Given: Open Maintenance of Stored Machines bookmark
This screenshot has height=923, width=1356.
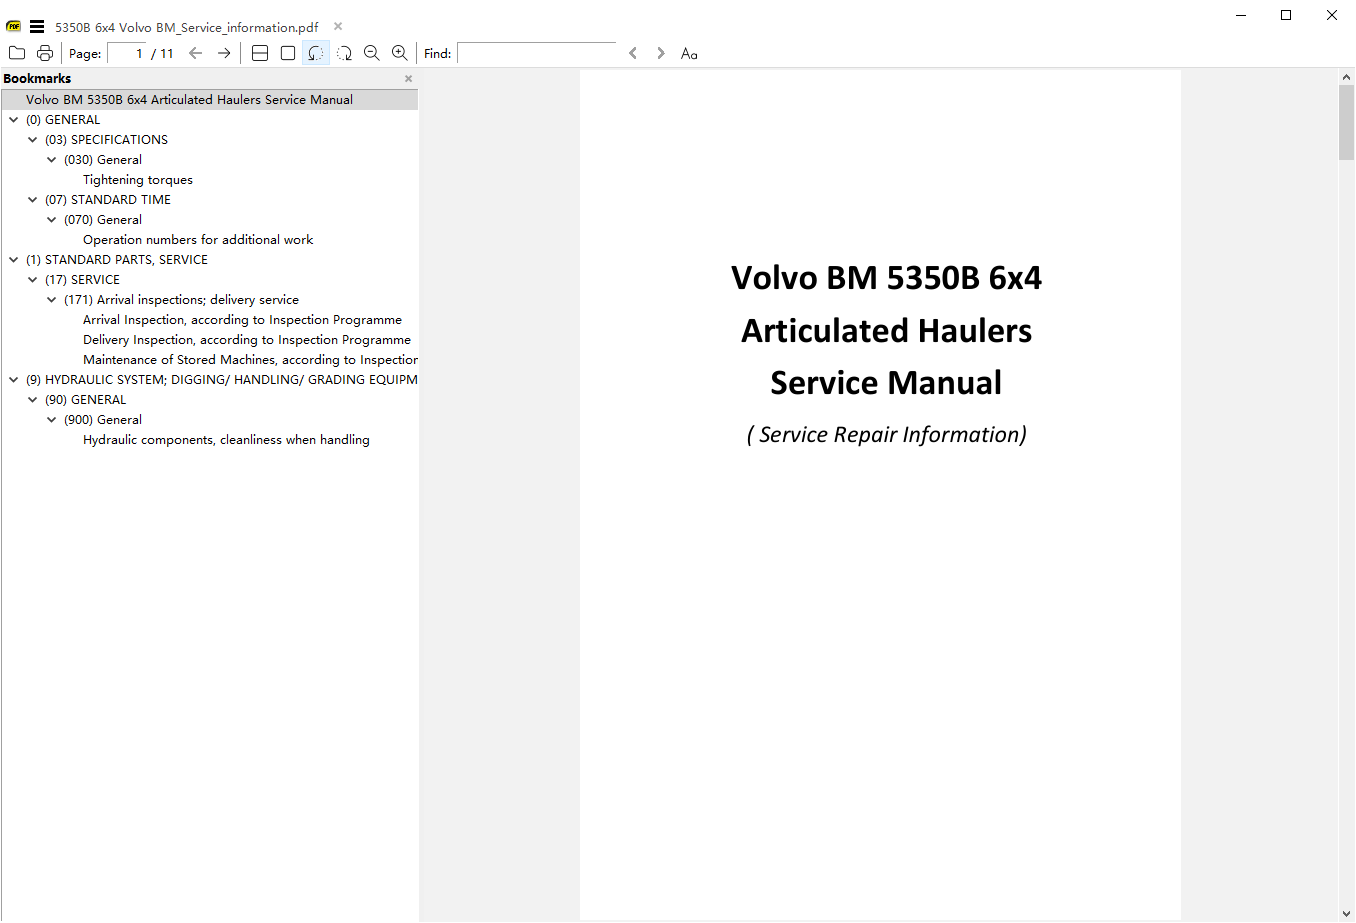Looking at the screenshot, I should [x=250, y=359].
